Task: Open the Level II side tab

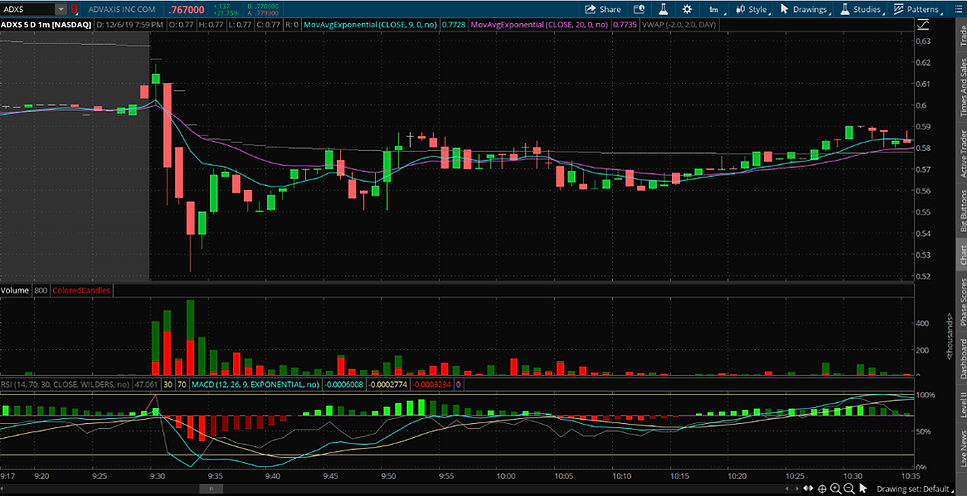Action: (961, 402)
